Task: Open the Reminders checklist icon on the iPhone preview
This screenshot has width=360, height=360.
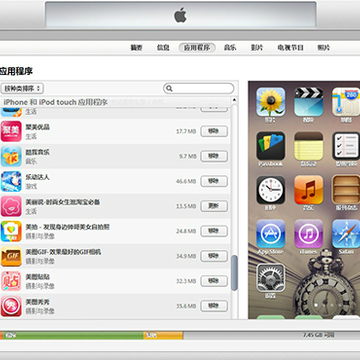Action: 346,146
